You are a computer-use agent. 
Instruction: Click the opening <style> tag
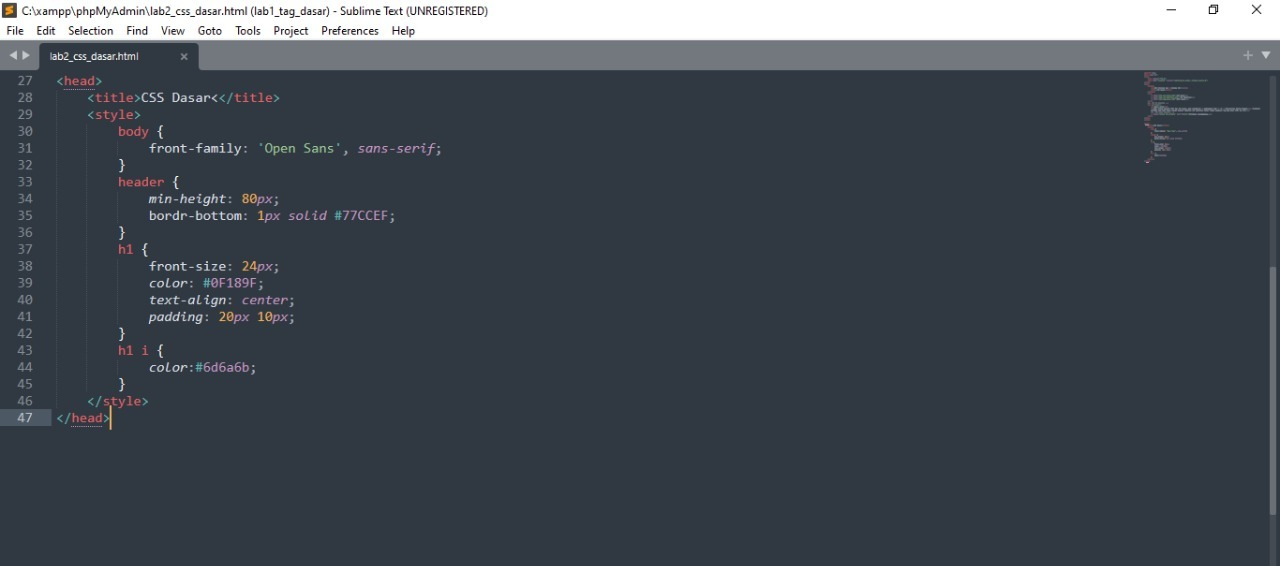[114, 115]
